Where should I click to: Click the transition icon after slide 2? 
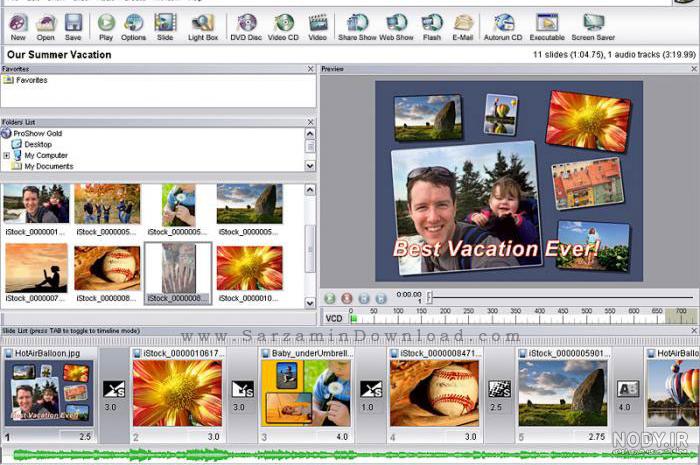pyautogui.click(x=242, y=389)
